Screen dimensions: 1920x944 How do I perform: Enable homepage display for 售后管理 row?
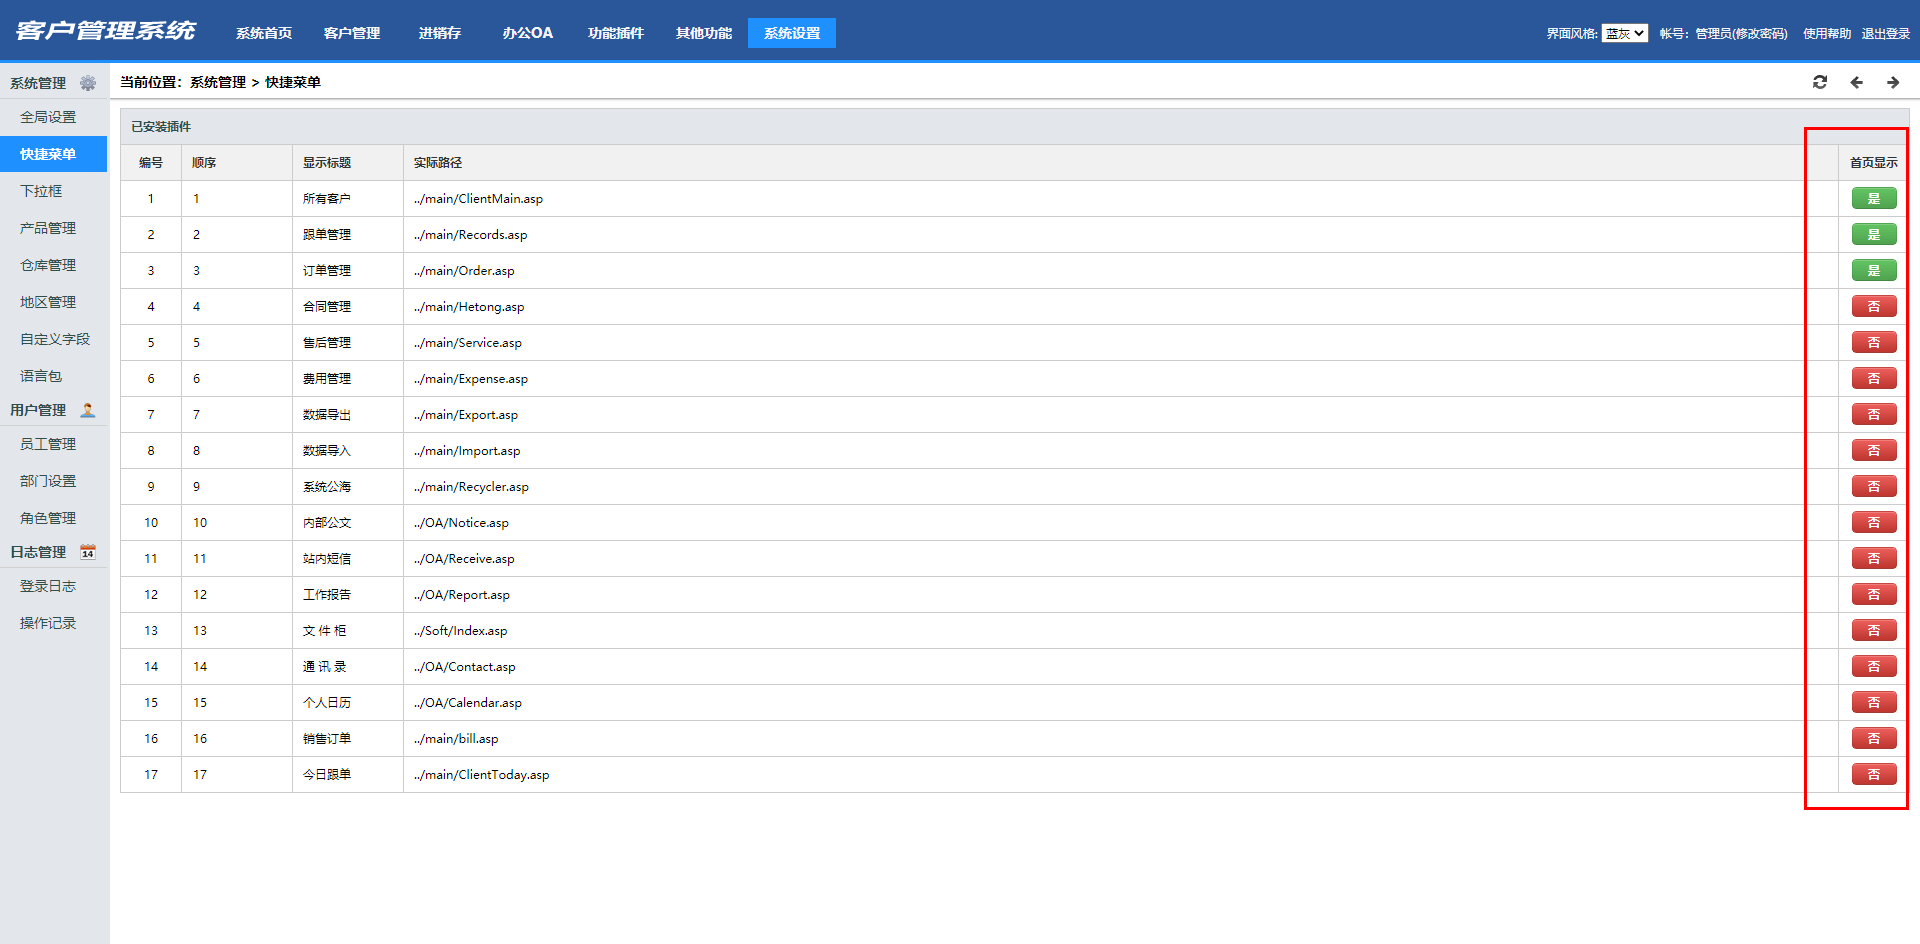click(1874, 342)
